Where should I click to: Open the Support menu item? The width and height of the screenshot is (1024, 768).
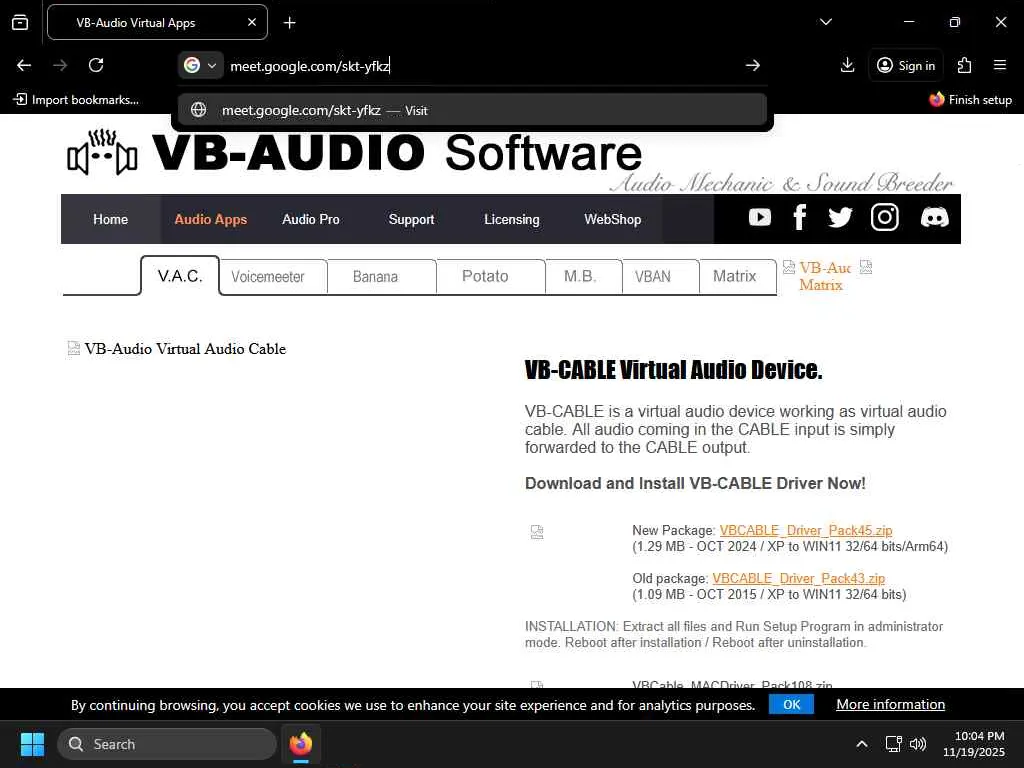point(411,219)
